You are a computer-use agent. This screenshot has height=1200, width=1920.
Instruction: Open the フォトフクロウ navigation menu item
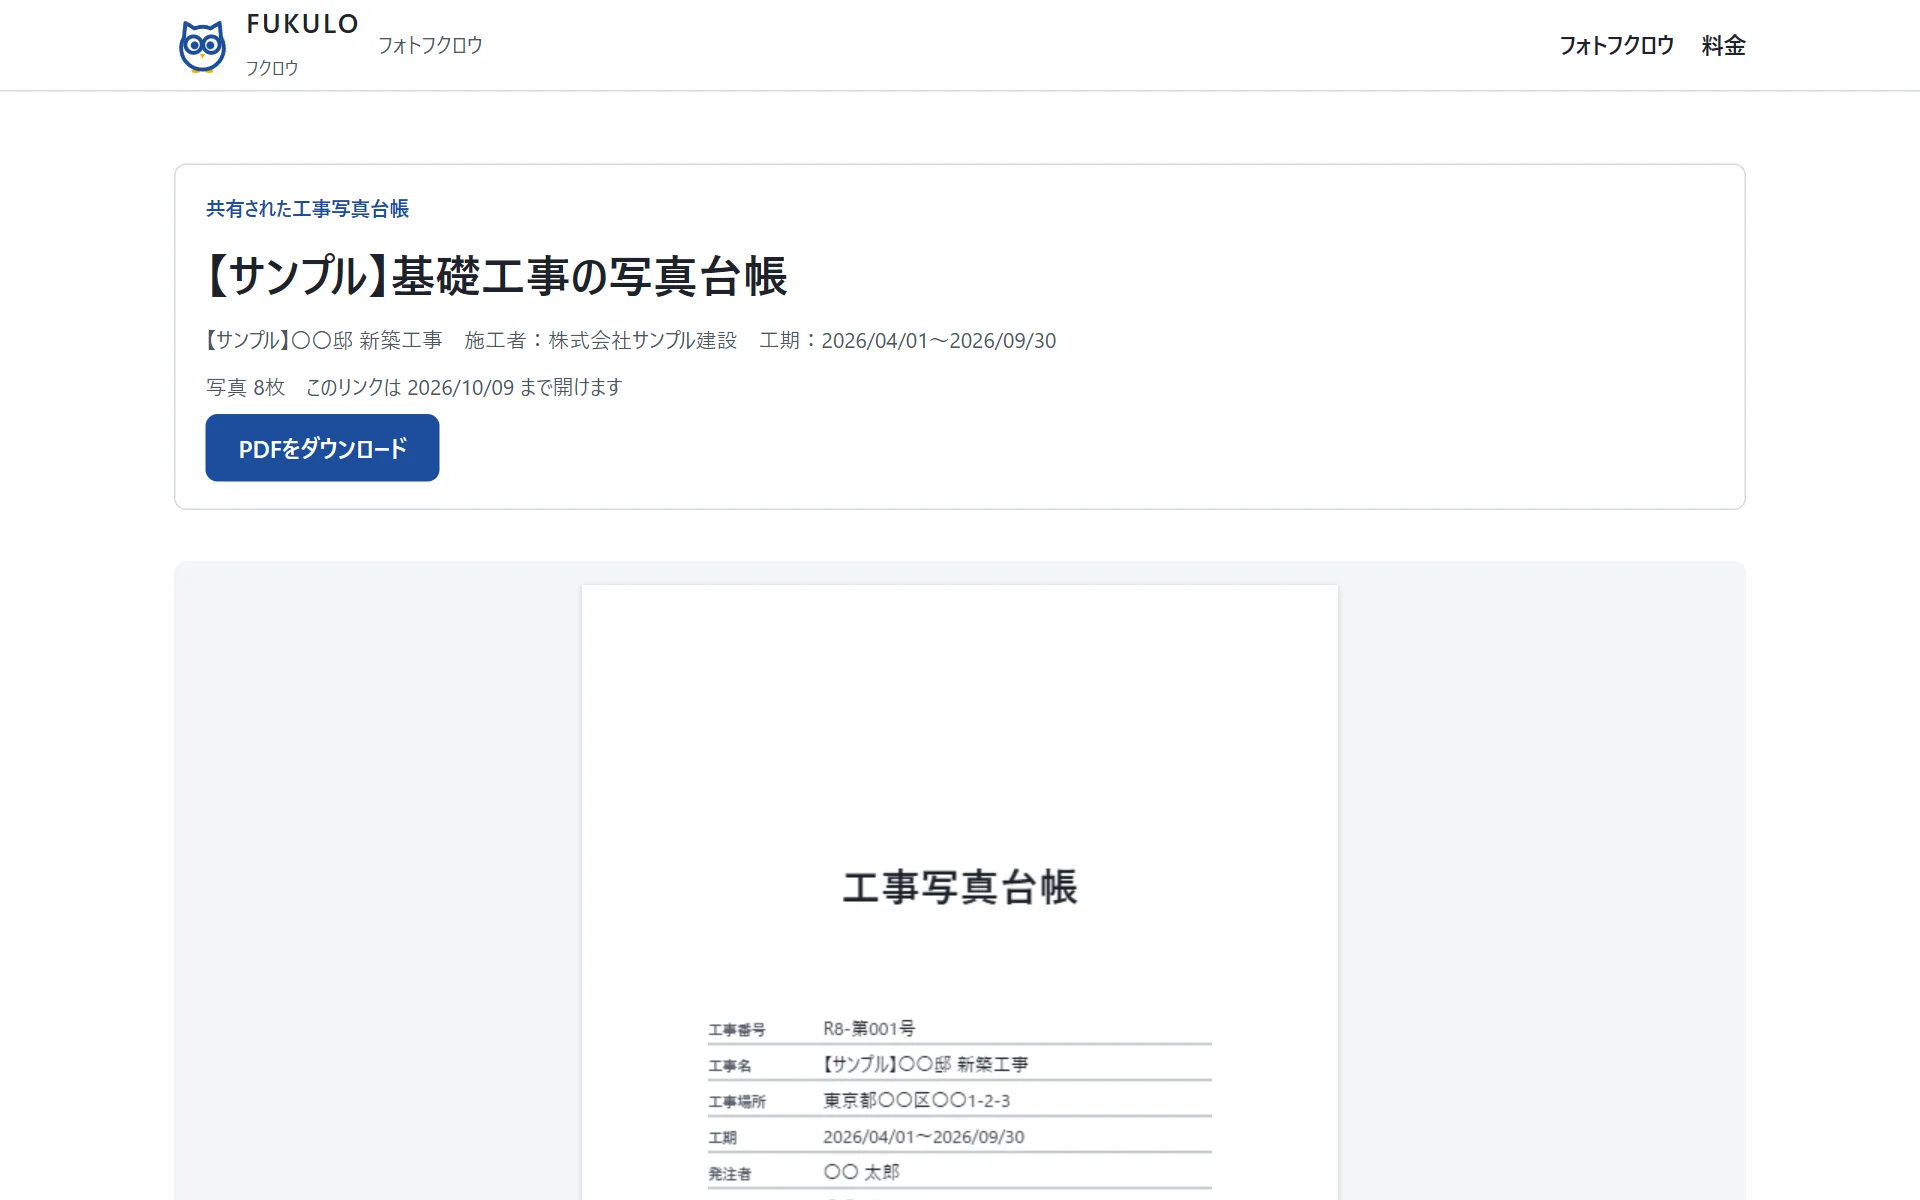[1616, 45]
